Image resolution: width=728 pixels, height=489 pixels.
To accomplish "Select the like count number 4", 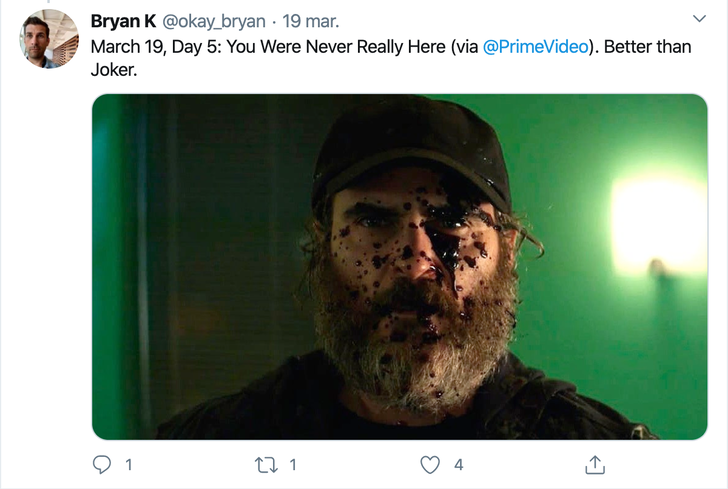I will point(458,465).
